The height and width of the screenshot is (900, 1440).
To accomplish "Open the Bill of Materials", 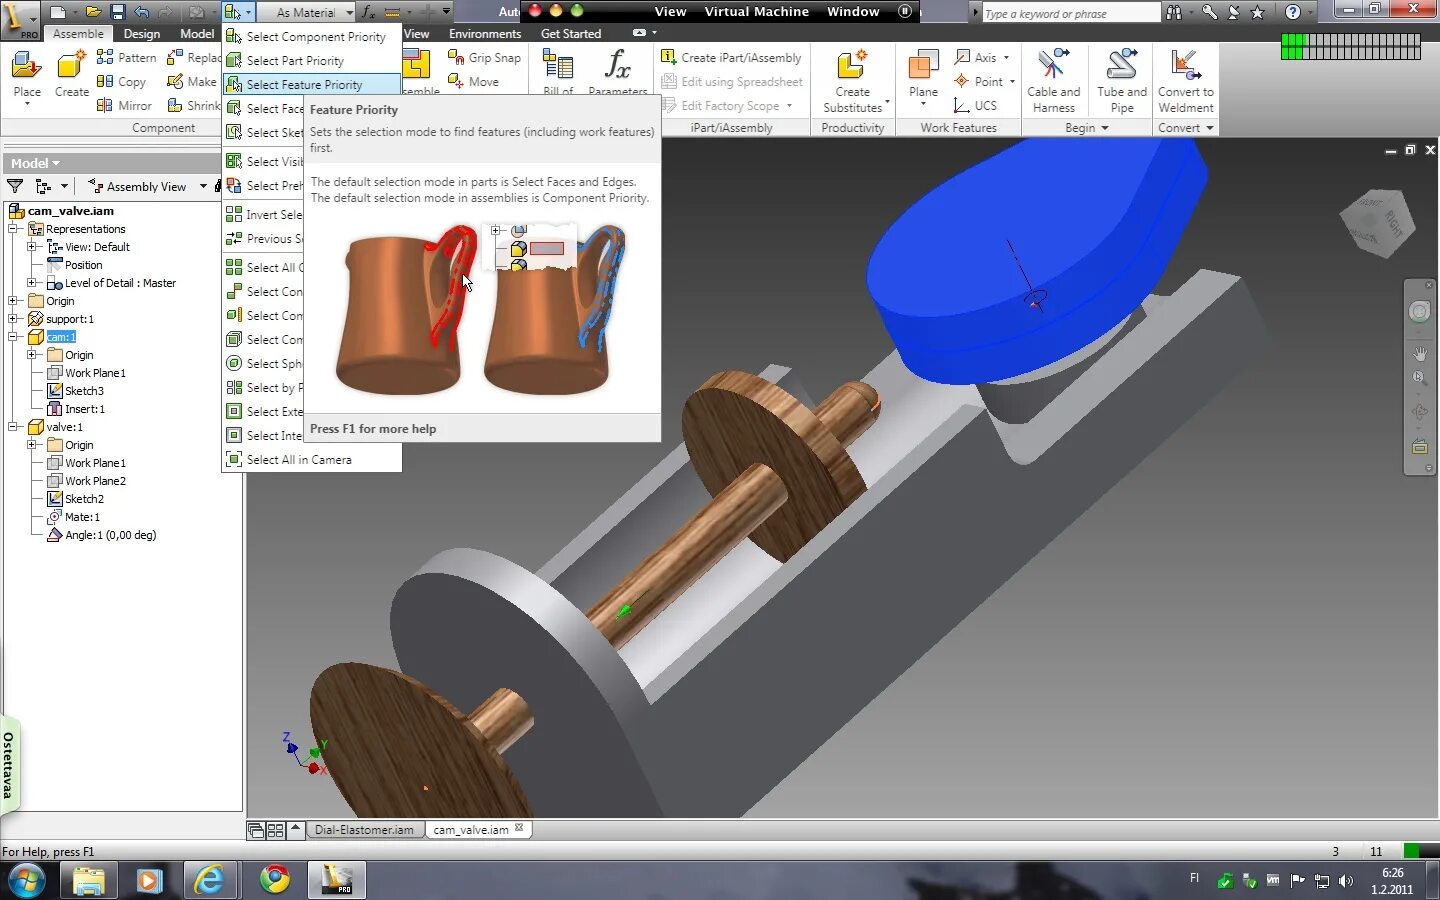I will 558,72.
